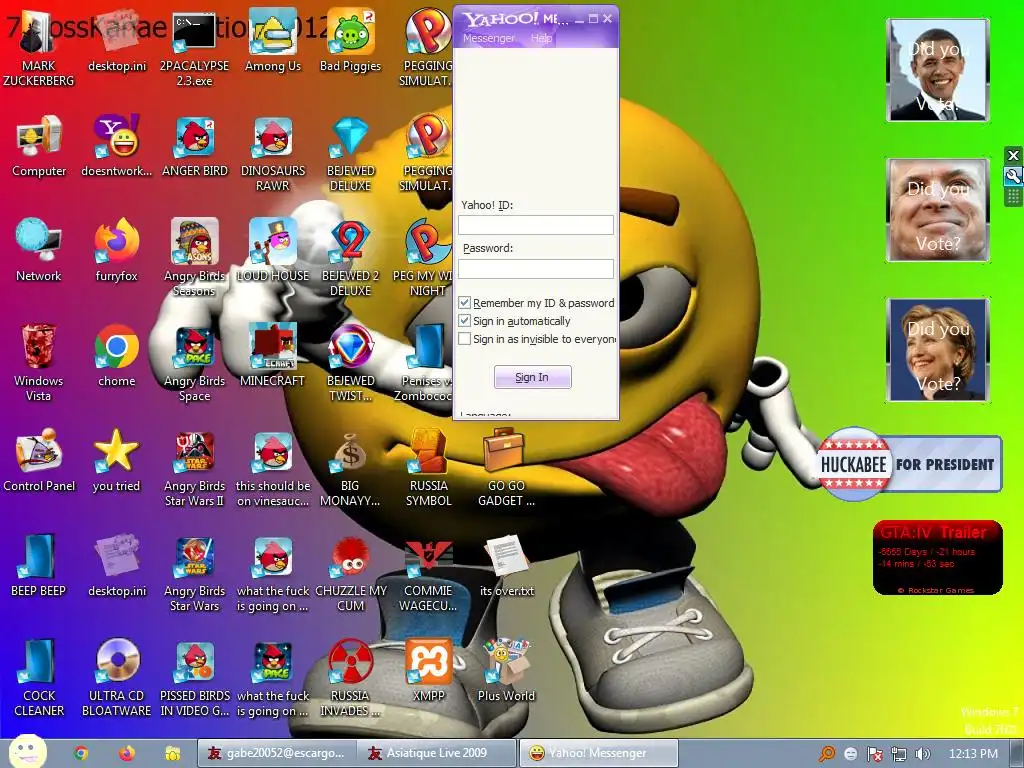Click the Hillary Did you Vote gadget
1024x768 pixels.
click(938, 350)
